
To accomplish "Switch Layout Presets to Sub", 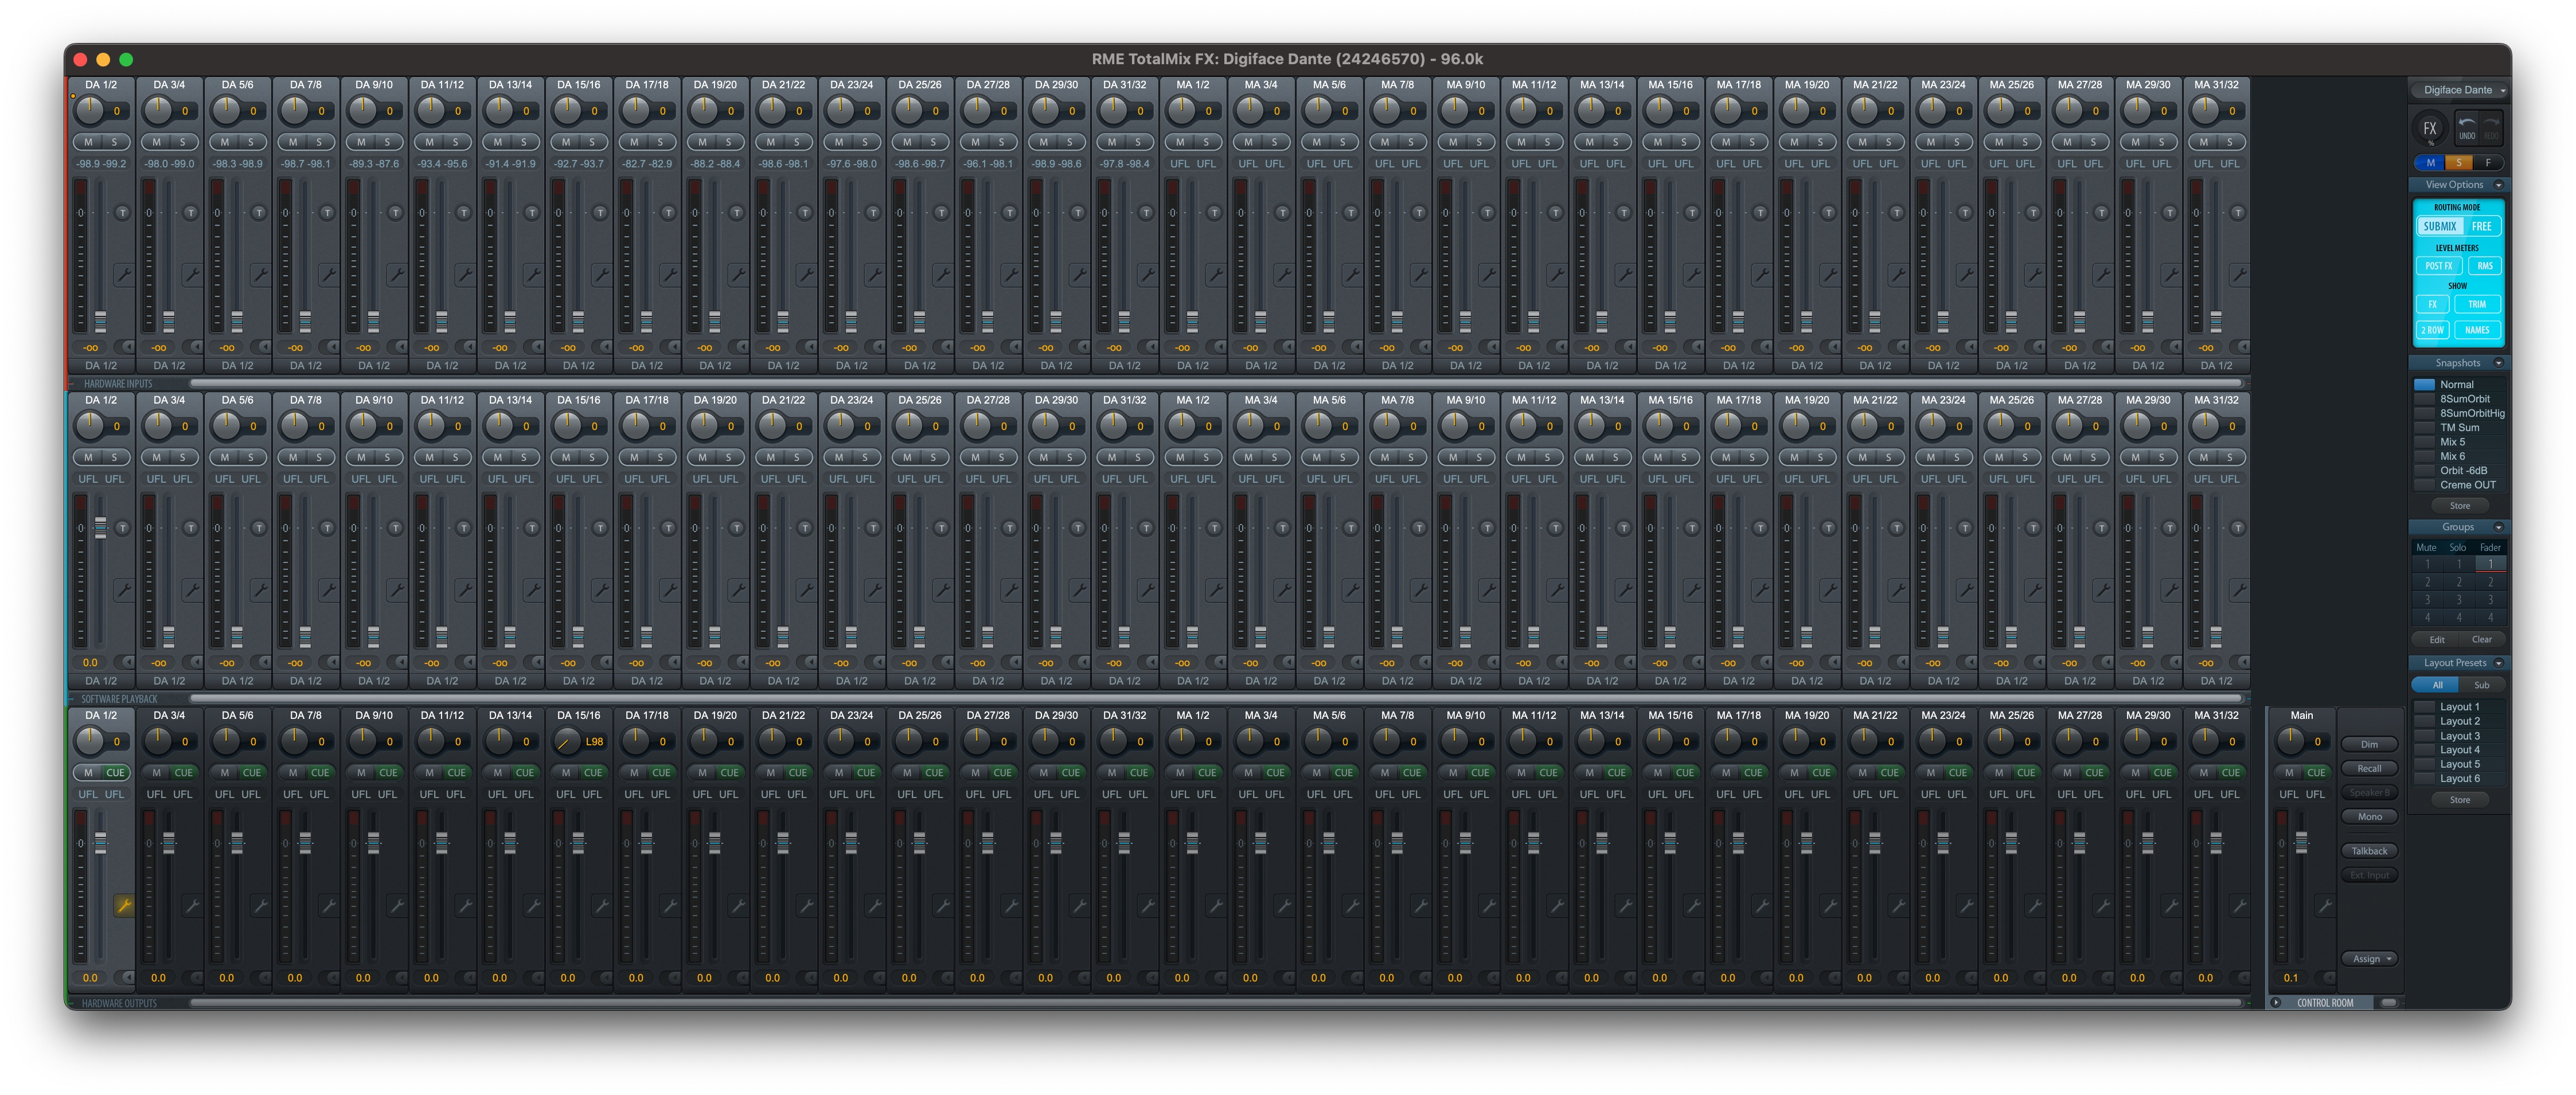I will 2481,685.
